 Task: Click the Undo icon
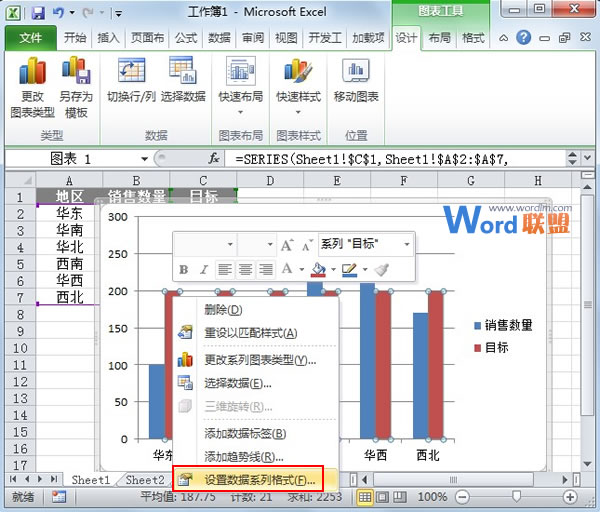point(58,13)
